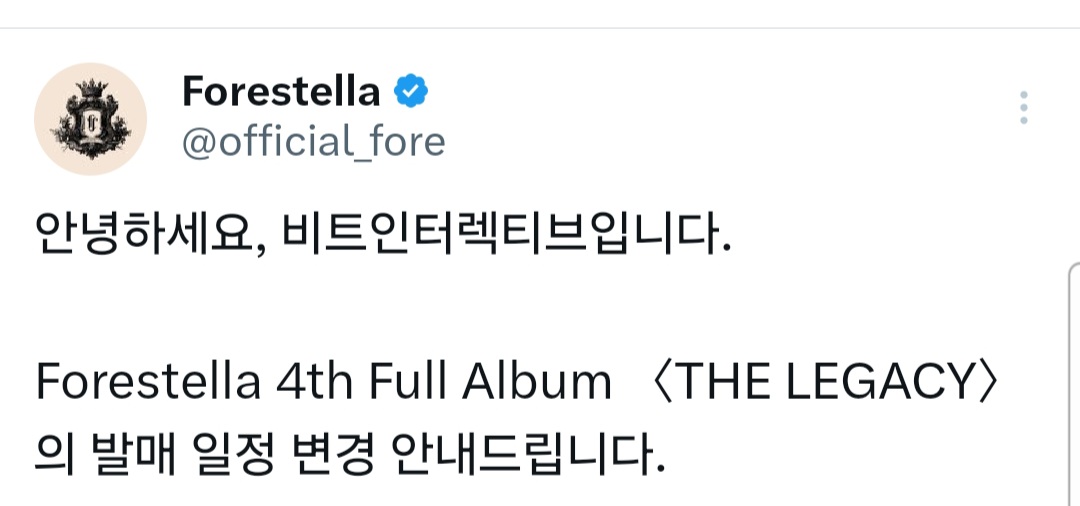Image resolution: width=1080 pixels, height=506 pixels.
Task: Open the Forestella display name link
Action: click(281, 92)
